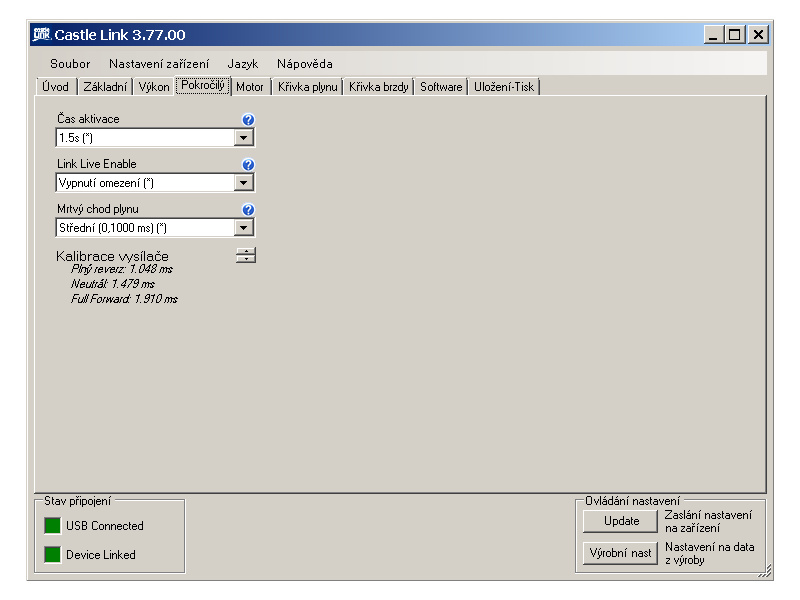800x600 pixels.
Task: Open the Nastavení zařízení menu
Action: (x=159, y=63)
